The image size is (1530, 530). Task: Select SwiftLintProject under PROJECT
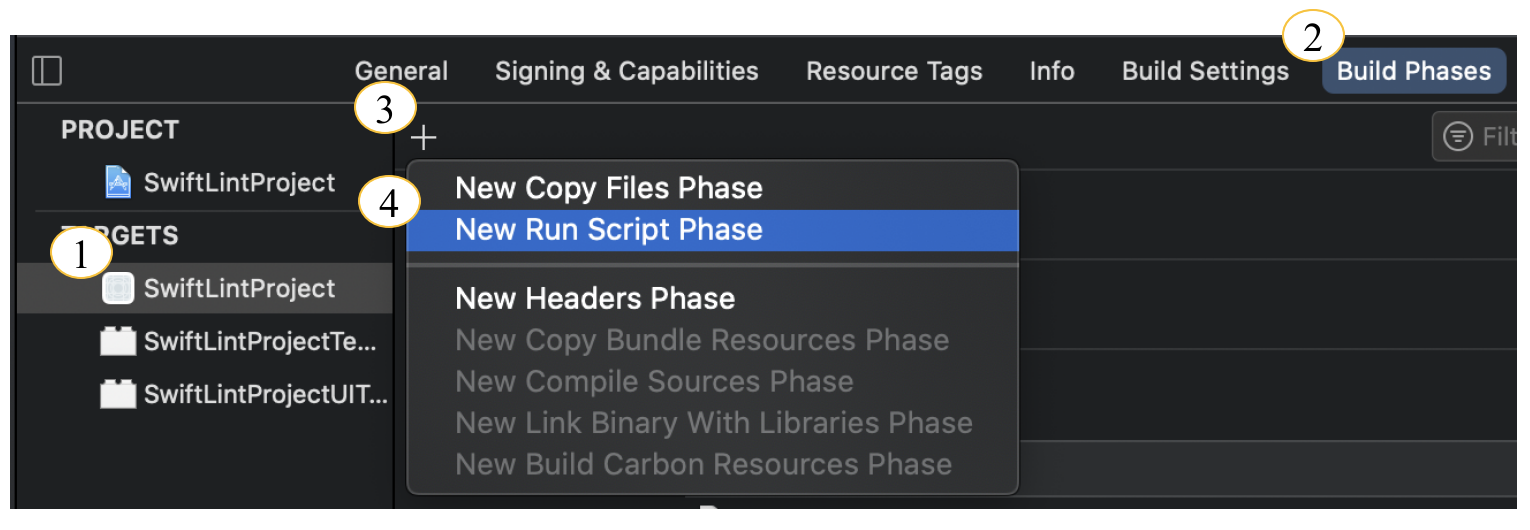239,182
